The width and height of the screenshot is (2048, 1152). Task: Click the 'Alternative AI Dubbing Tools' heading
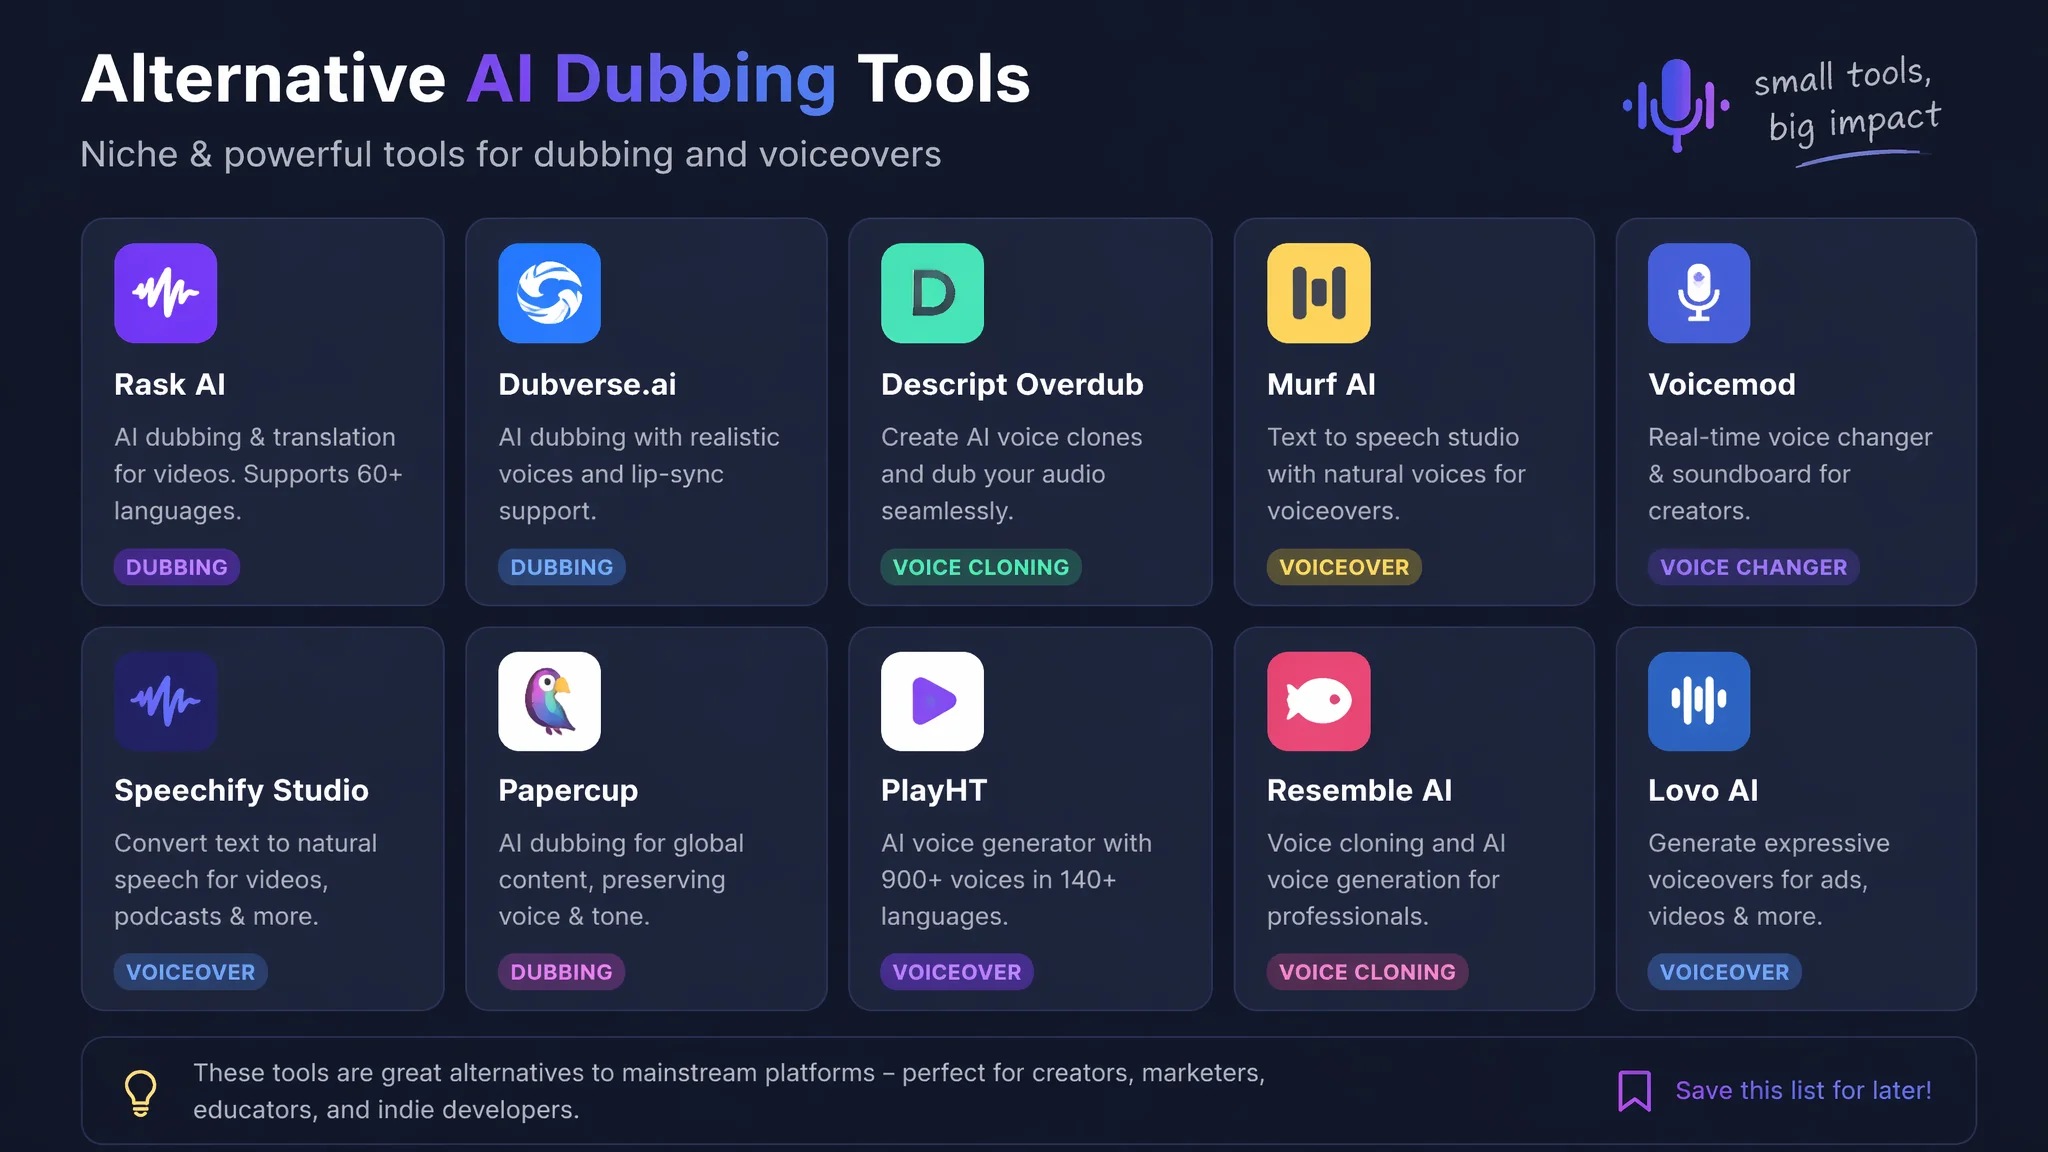point(556,80)
